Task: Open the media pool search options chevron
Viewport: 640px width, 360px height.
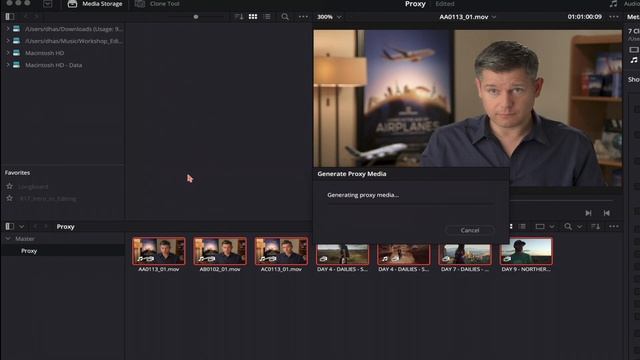Action: click(580, 227)
